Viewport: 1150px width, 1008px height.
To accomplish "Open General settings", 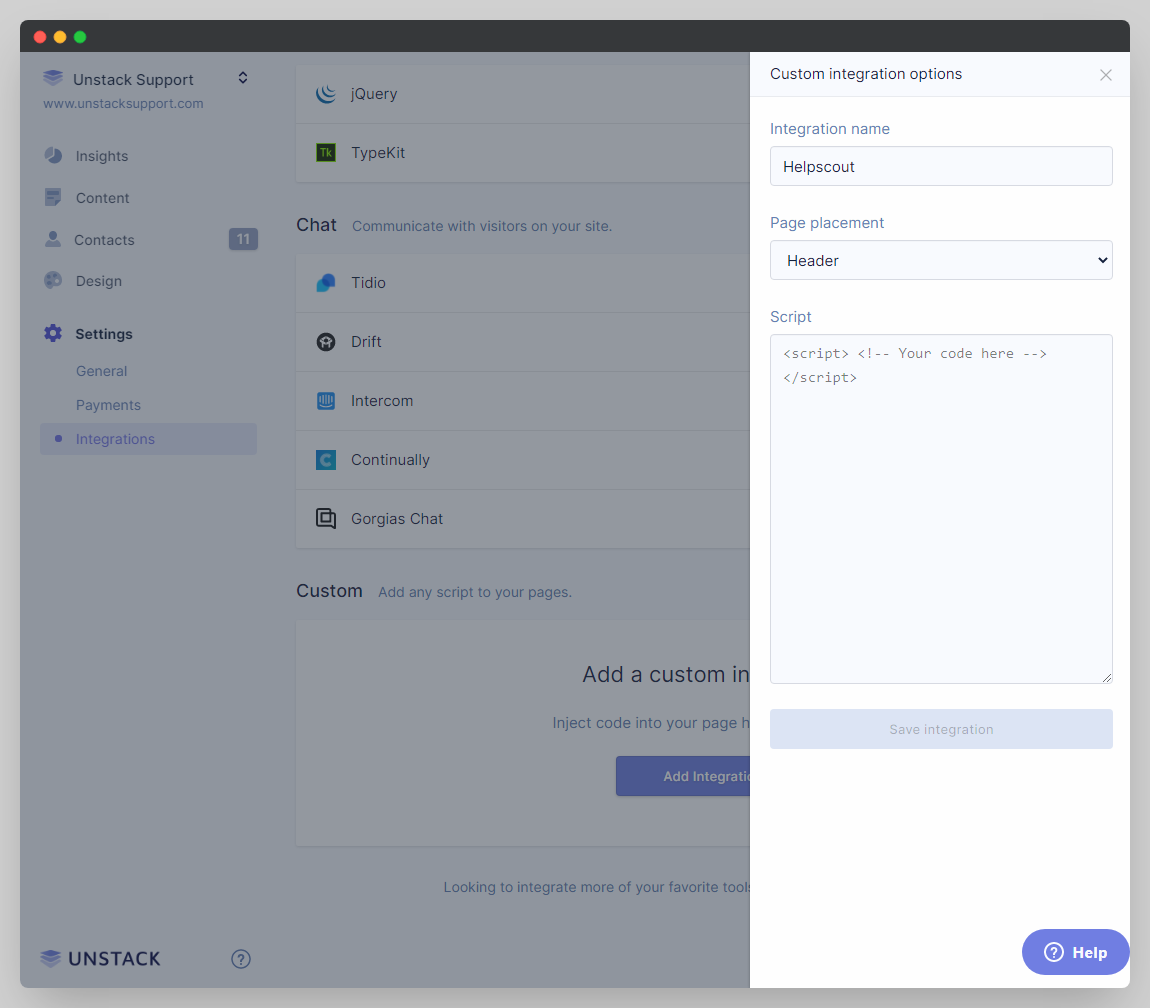I will pos(101,371).
